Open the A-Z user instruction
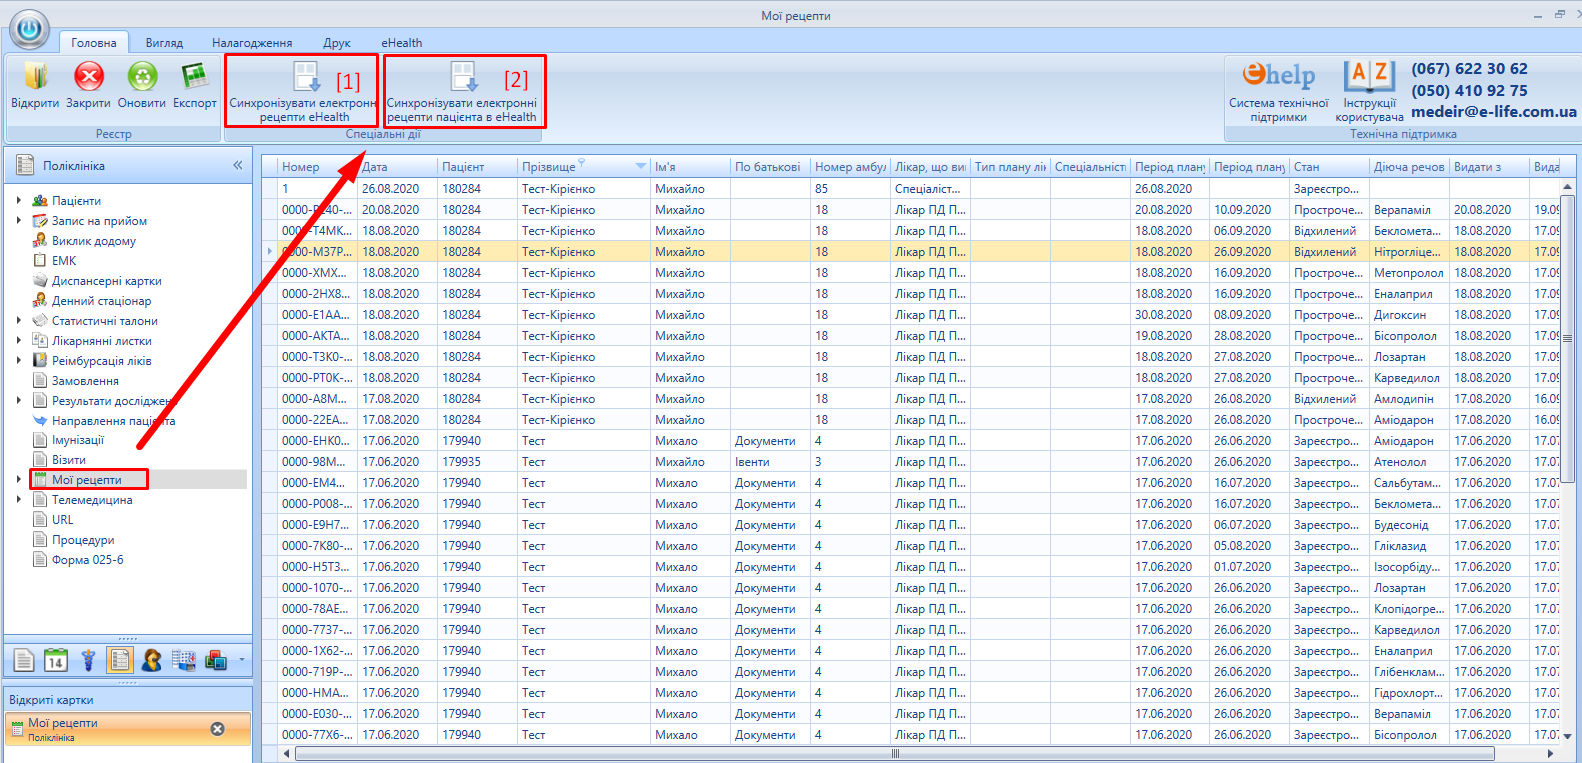Screen dimensions: 1582x763 (1369, 91)
